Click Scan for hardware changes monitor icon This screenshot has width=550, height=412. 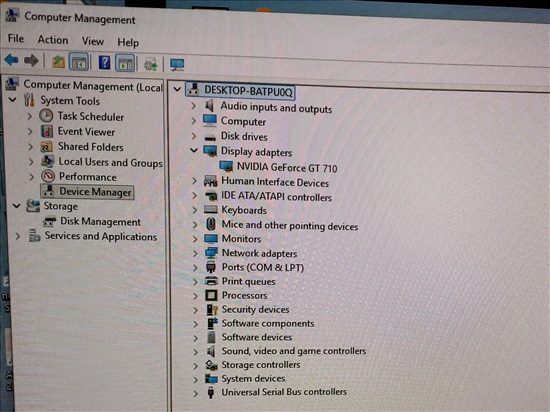(177, 65)
